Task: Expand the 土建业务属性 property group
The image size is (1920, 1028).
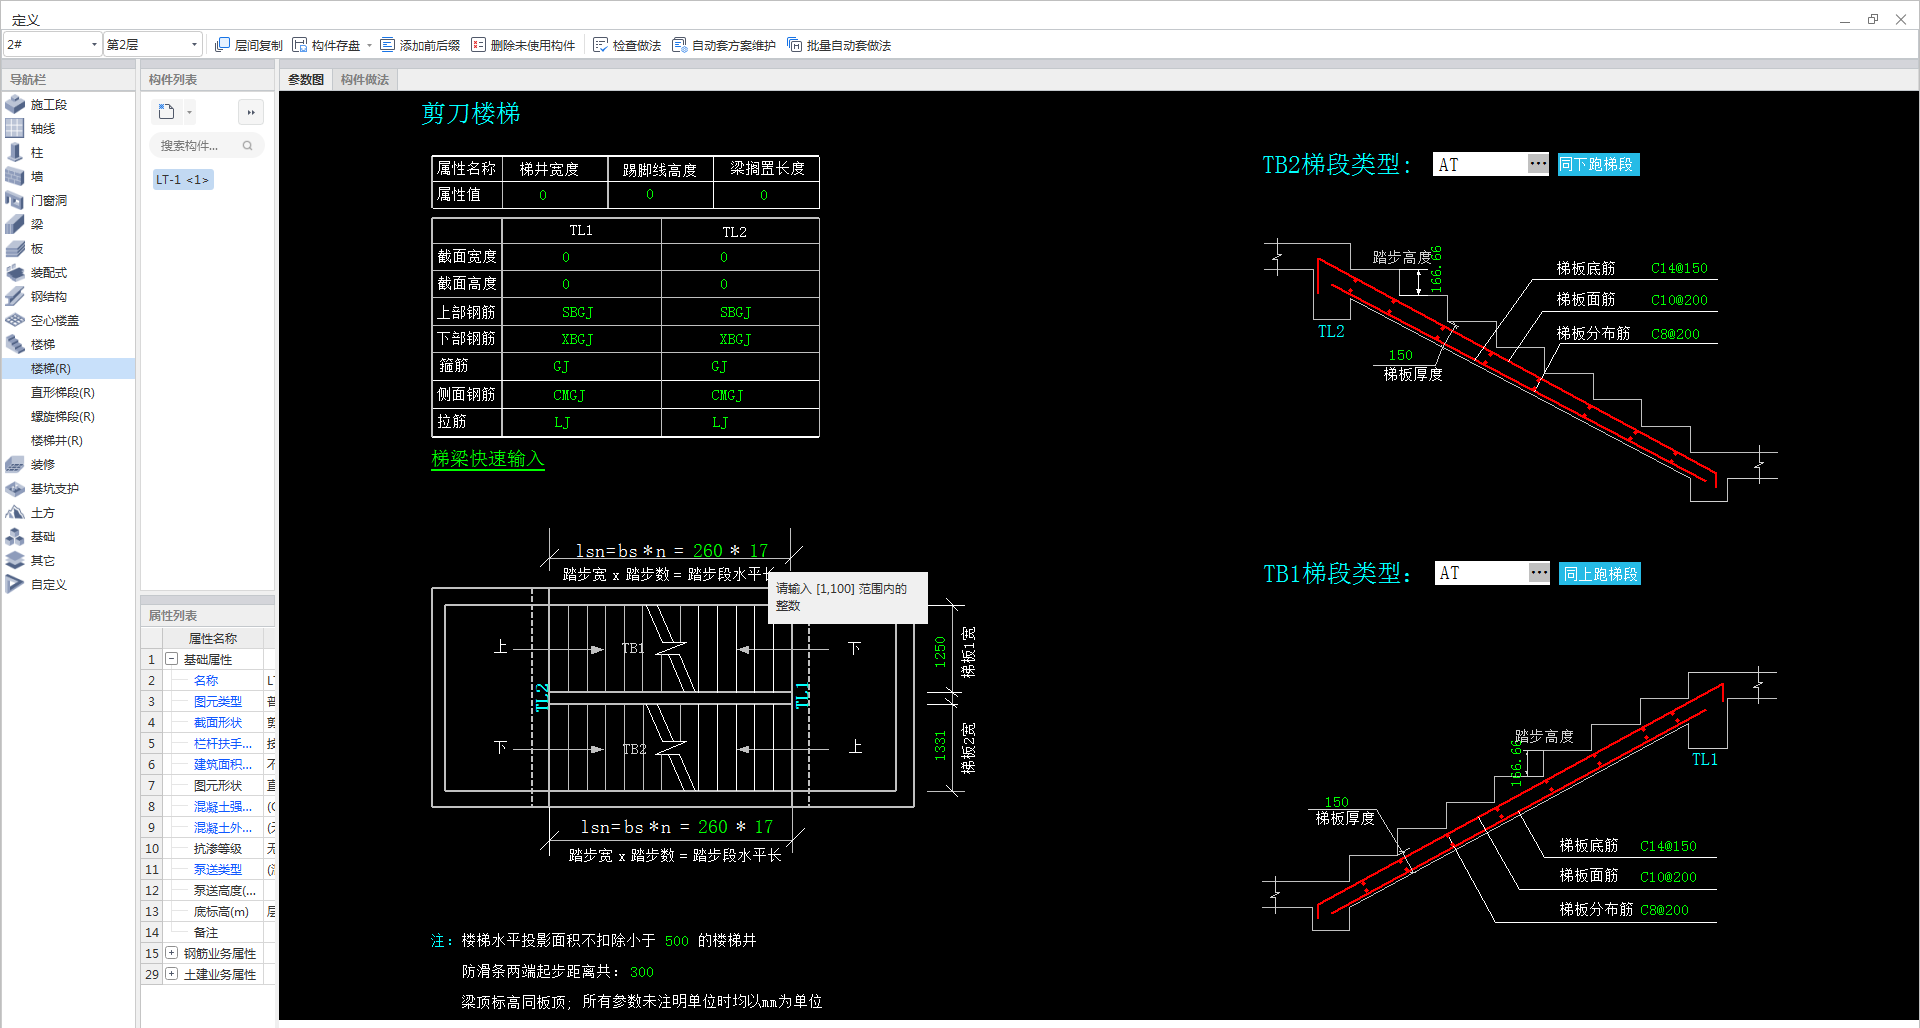Action: click(x=172, y=974)
